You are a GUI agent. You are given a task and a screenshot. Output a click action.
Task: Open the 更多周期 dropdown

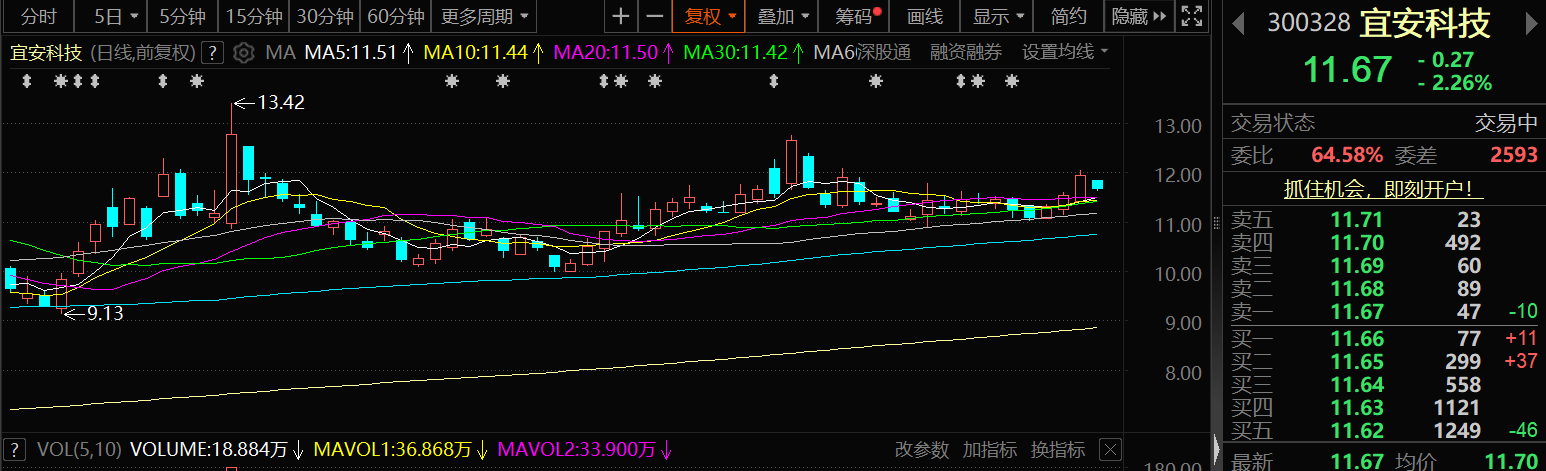click(x=485, y=16)
